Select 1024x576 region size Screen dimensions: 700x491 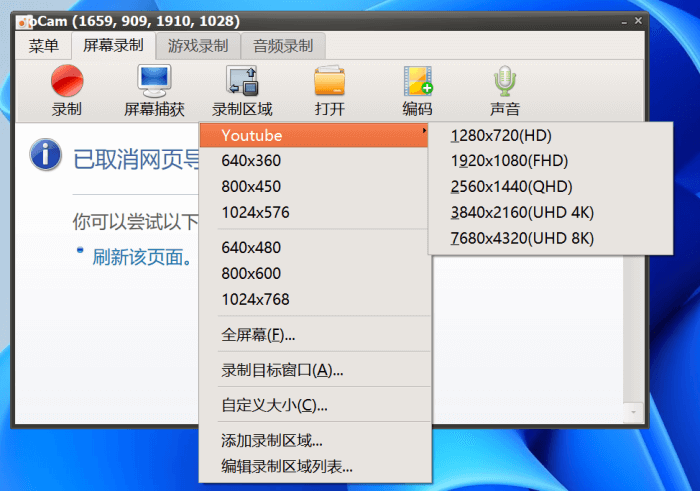314,212
